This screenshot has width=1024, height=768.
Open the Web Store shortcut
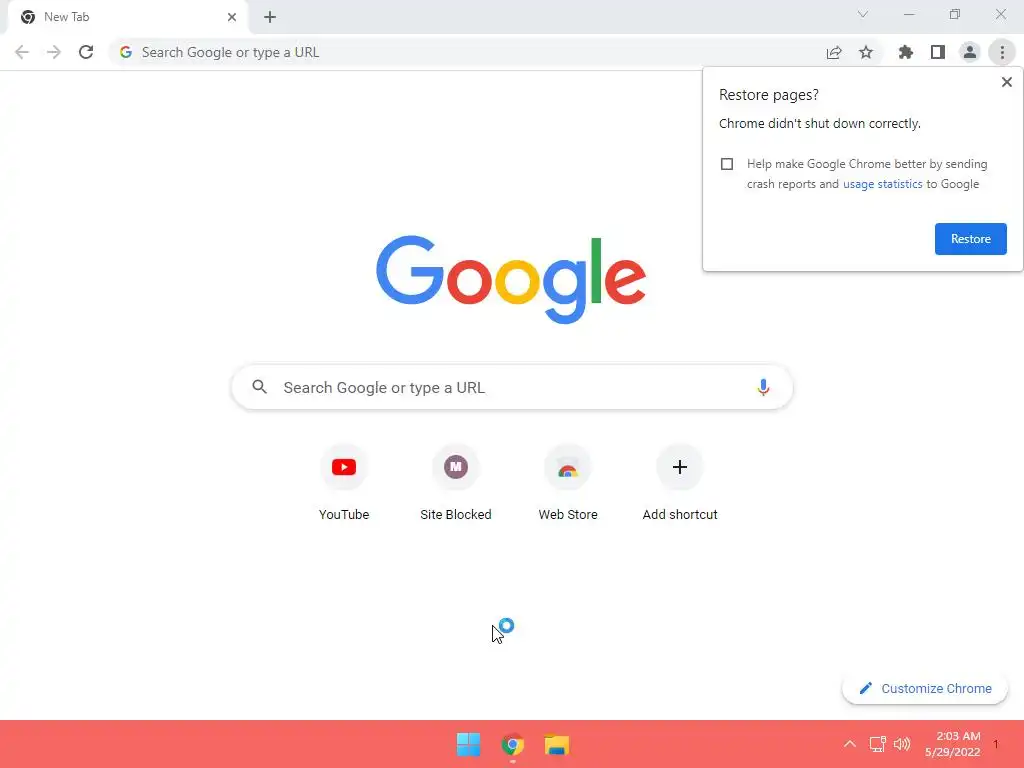[x=568, y=483]
